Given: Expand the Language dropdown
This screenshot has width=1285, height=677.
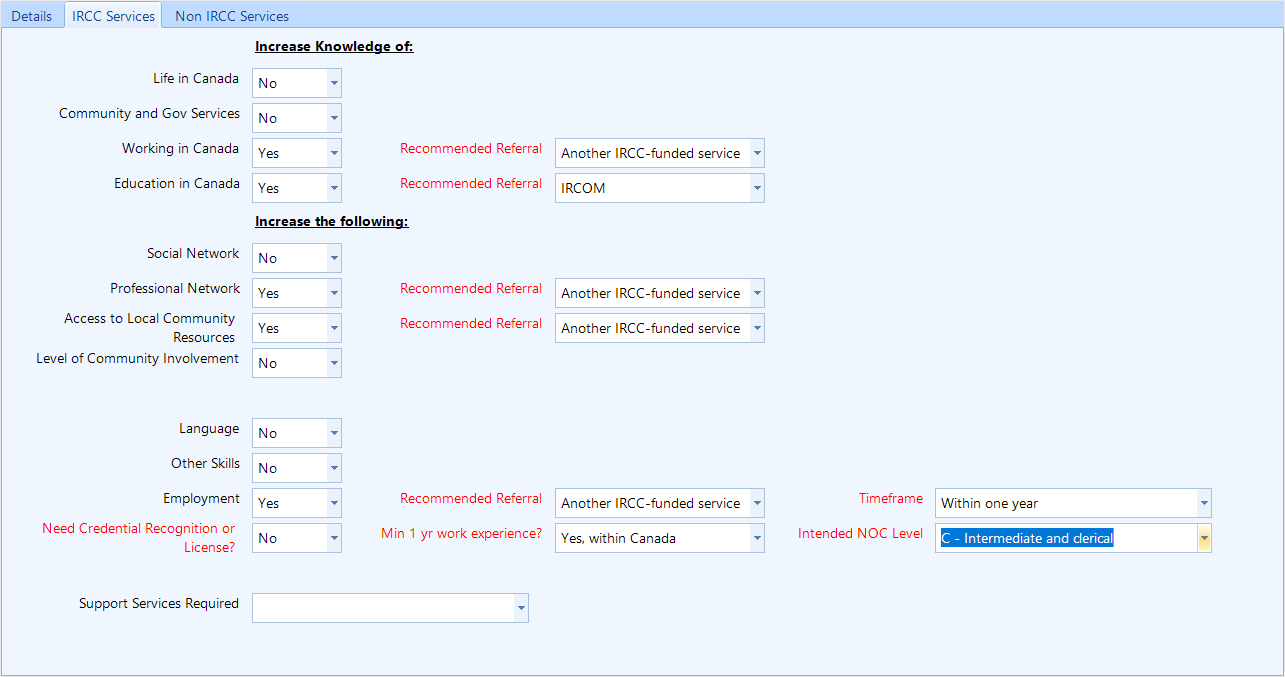Looking at the screenshot, I should [334, 433].
